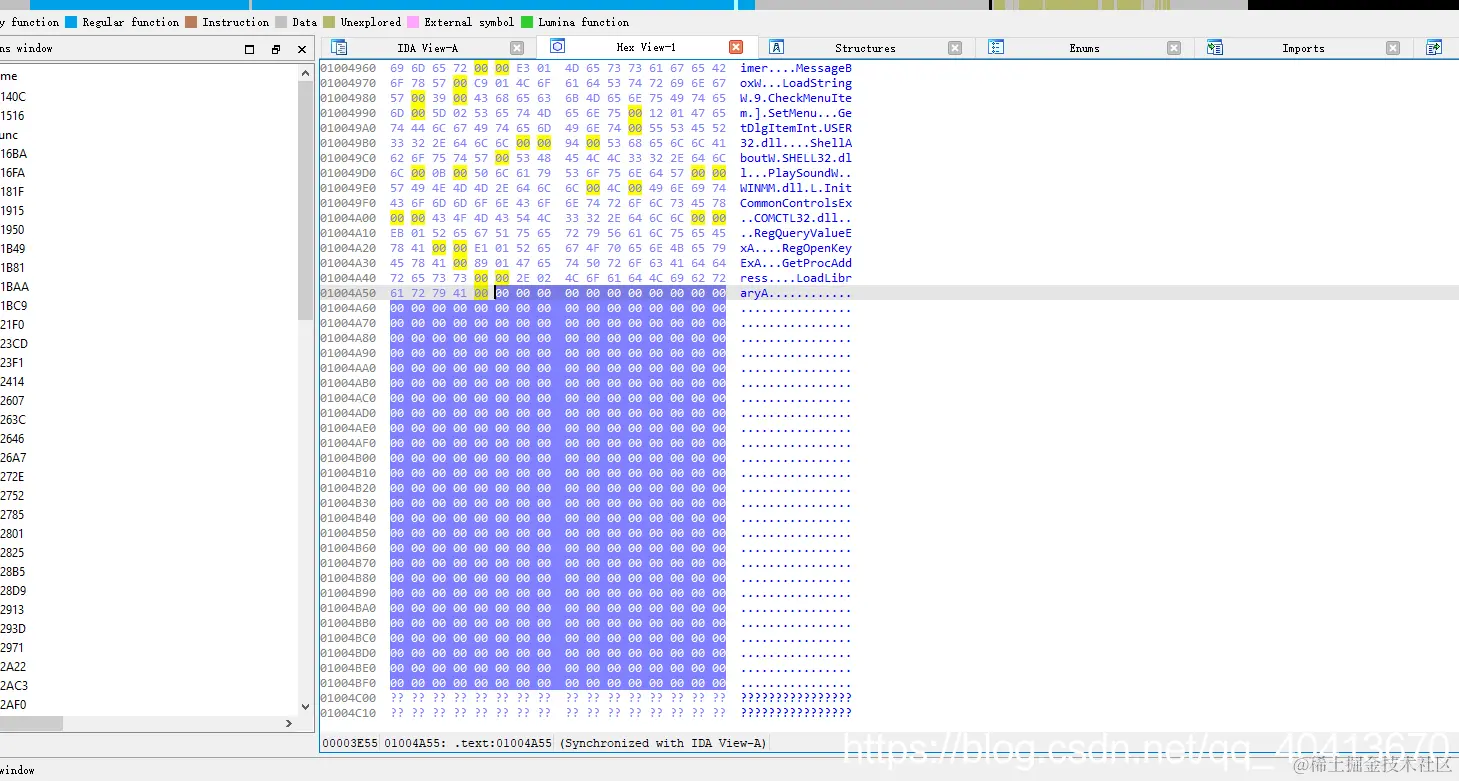Select function entry 2785 in list
The image size is (1459, 781).
tap(13, 515)
